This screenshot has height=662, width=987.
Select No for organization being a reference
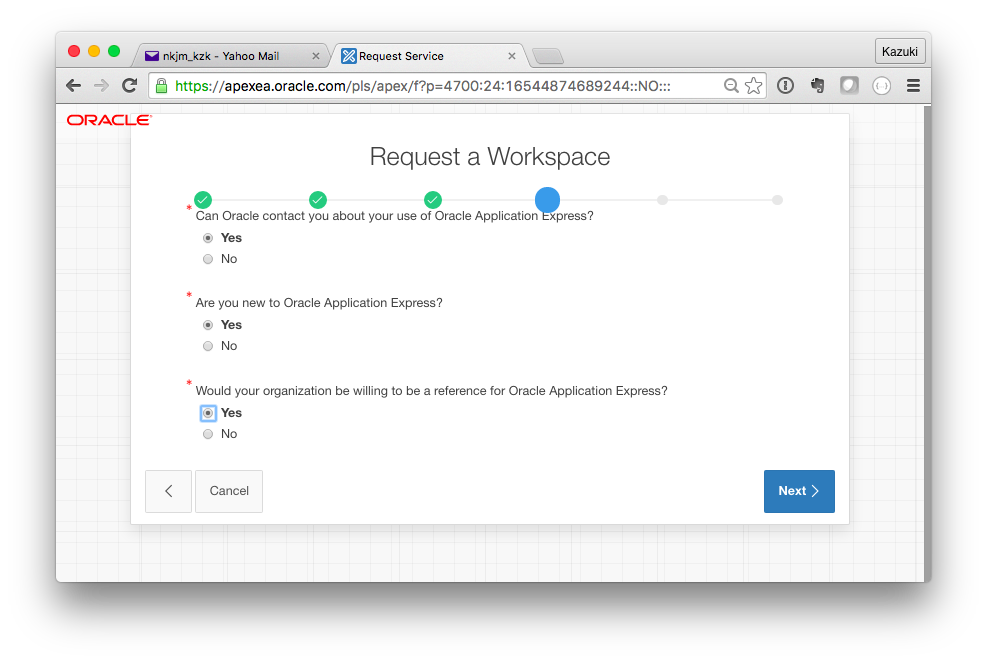208,434
